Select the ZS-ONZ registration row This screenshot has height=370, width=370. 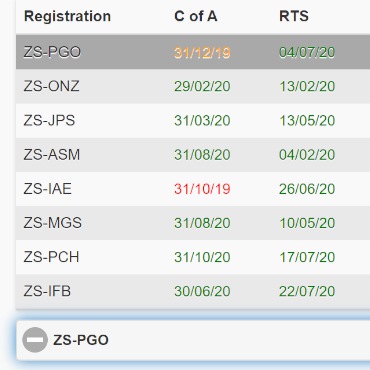coord(193,86)
